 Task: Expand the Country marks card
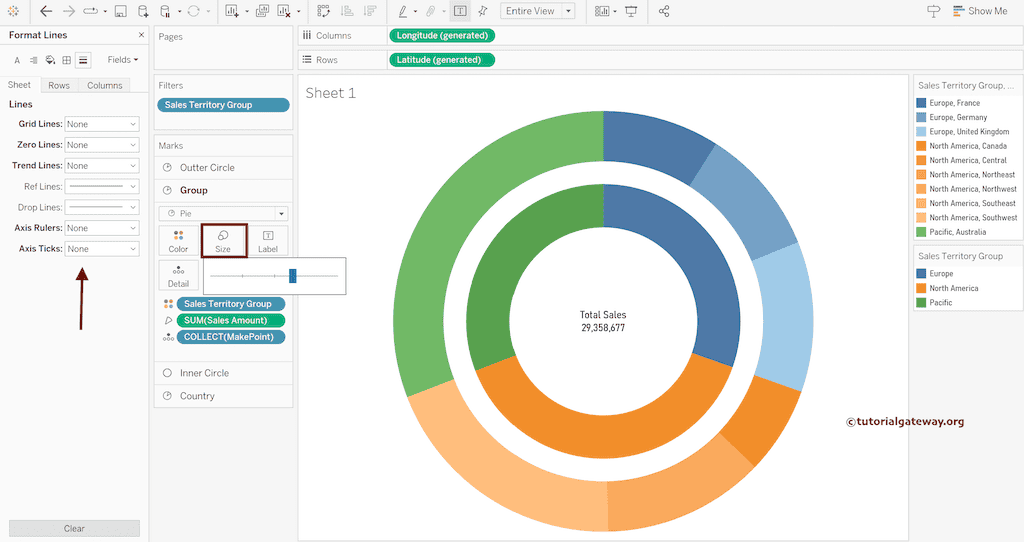pos(223,396)
